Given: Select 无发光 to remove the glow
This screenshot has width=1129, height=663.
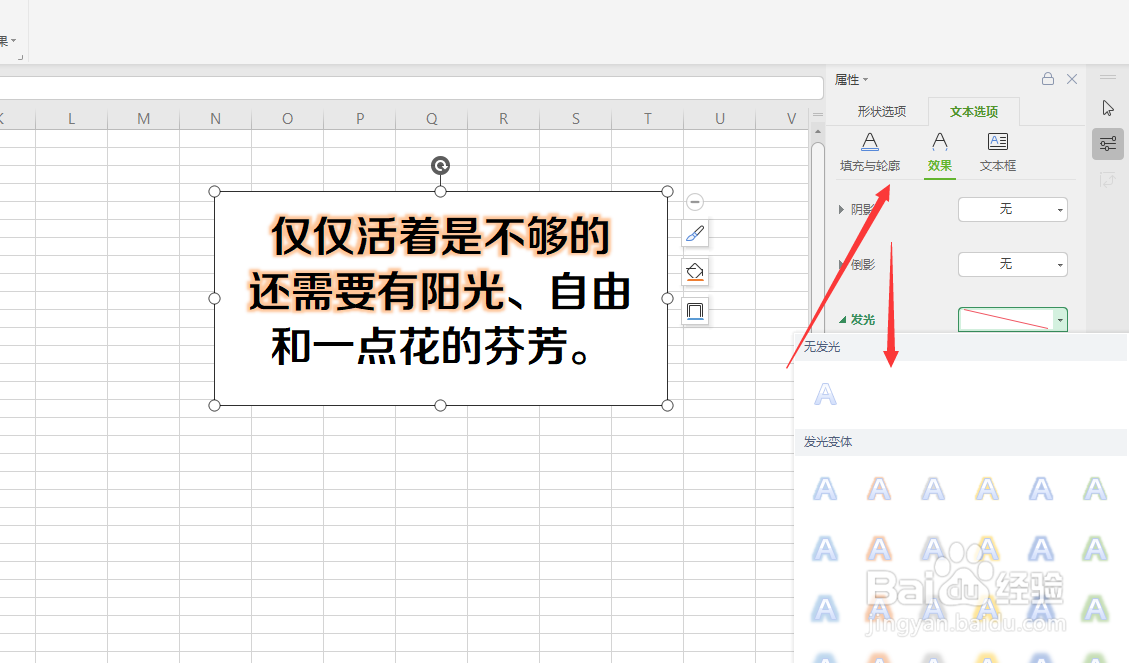Looking at the screenshot, I should [824, 393].
